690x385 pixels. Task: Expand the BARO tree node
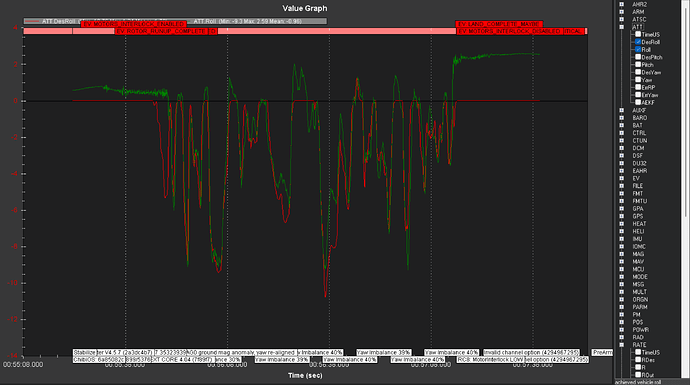coord(622,117)
